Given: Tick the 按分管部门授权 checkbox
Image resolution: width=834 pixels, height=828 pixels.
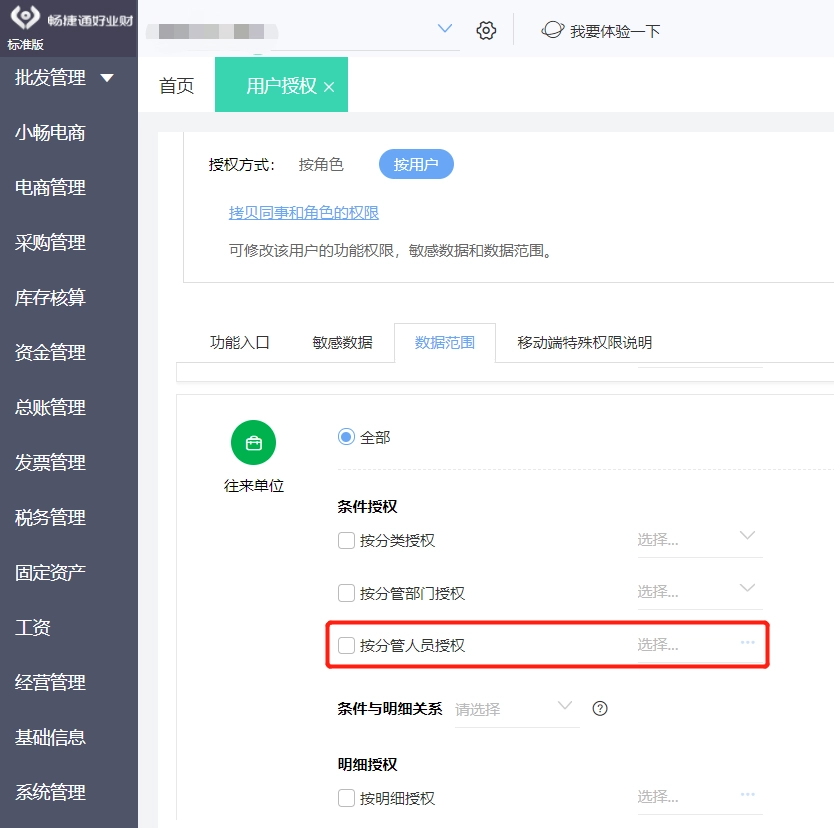Looking at the screenshot, I should pyautogui.click(x=346, y=592).
